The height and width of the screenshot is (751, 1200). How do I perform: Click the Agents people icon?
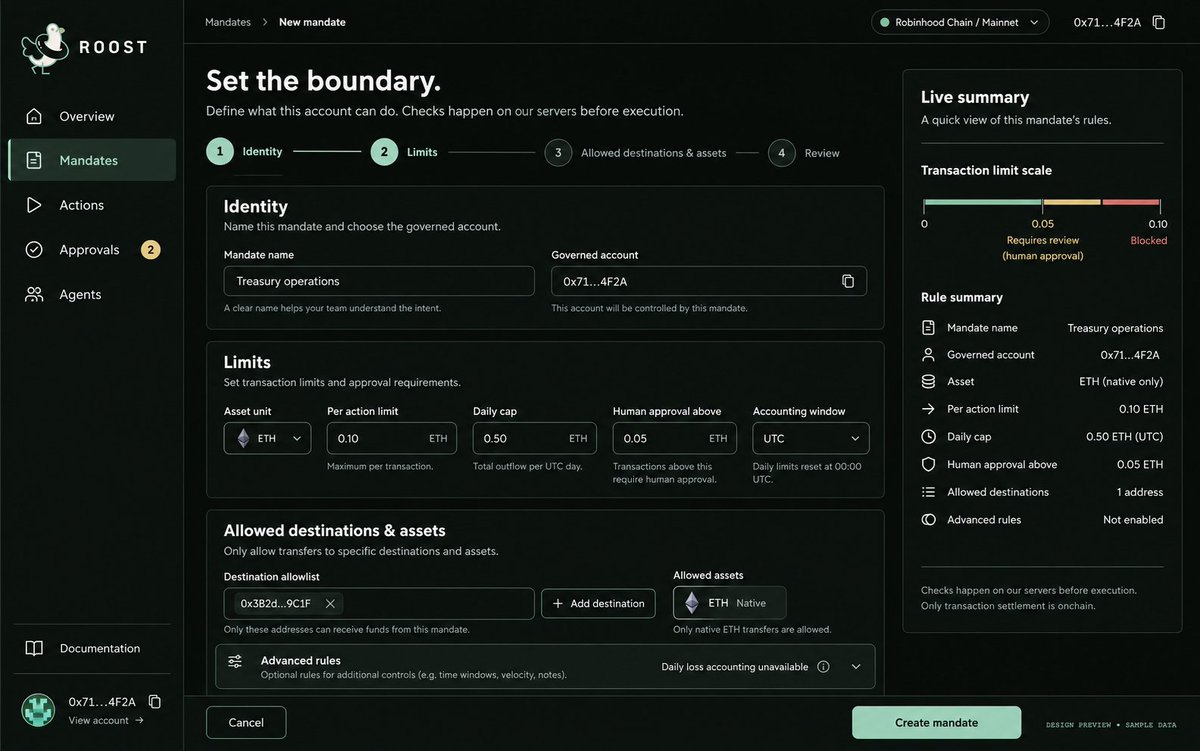pos(34,294)
